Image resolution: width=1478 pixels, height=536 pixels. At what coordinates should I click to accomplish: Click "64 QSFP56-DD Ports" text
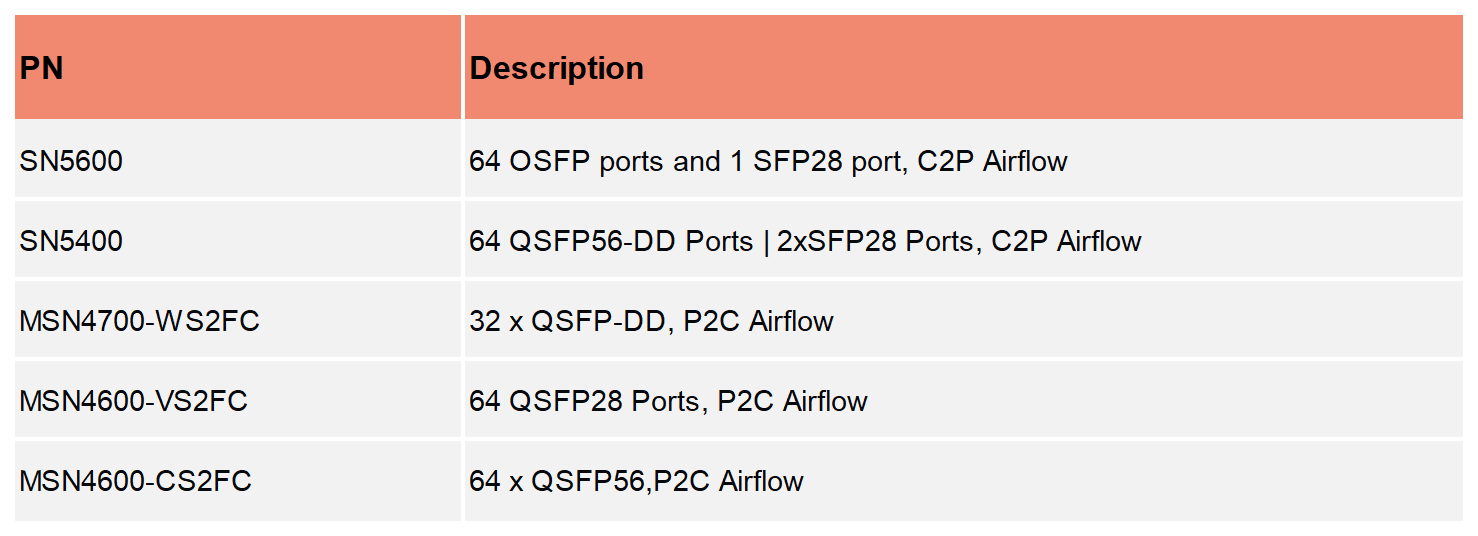pos(611,241)
